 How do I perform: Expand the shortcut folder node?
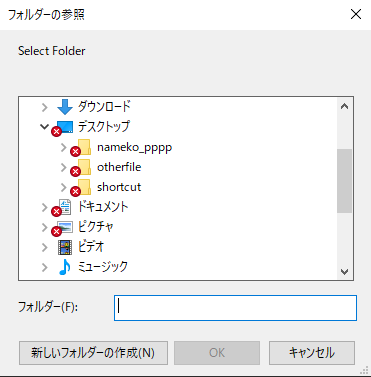64,187
